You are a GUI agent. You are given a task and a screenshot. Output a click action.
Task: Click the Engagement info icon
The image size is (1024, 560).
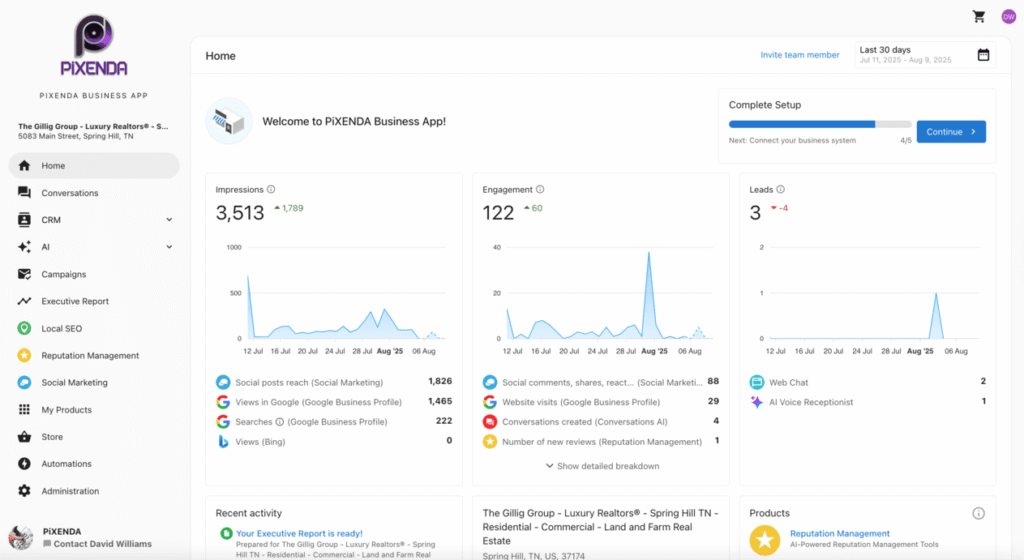pos(540,189)
